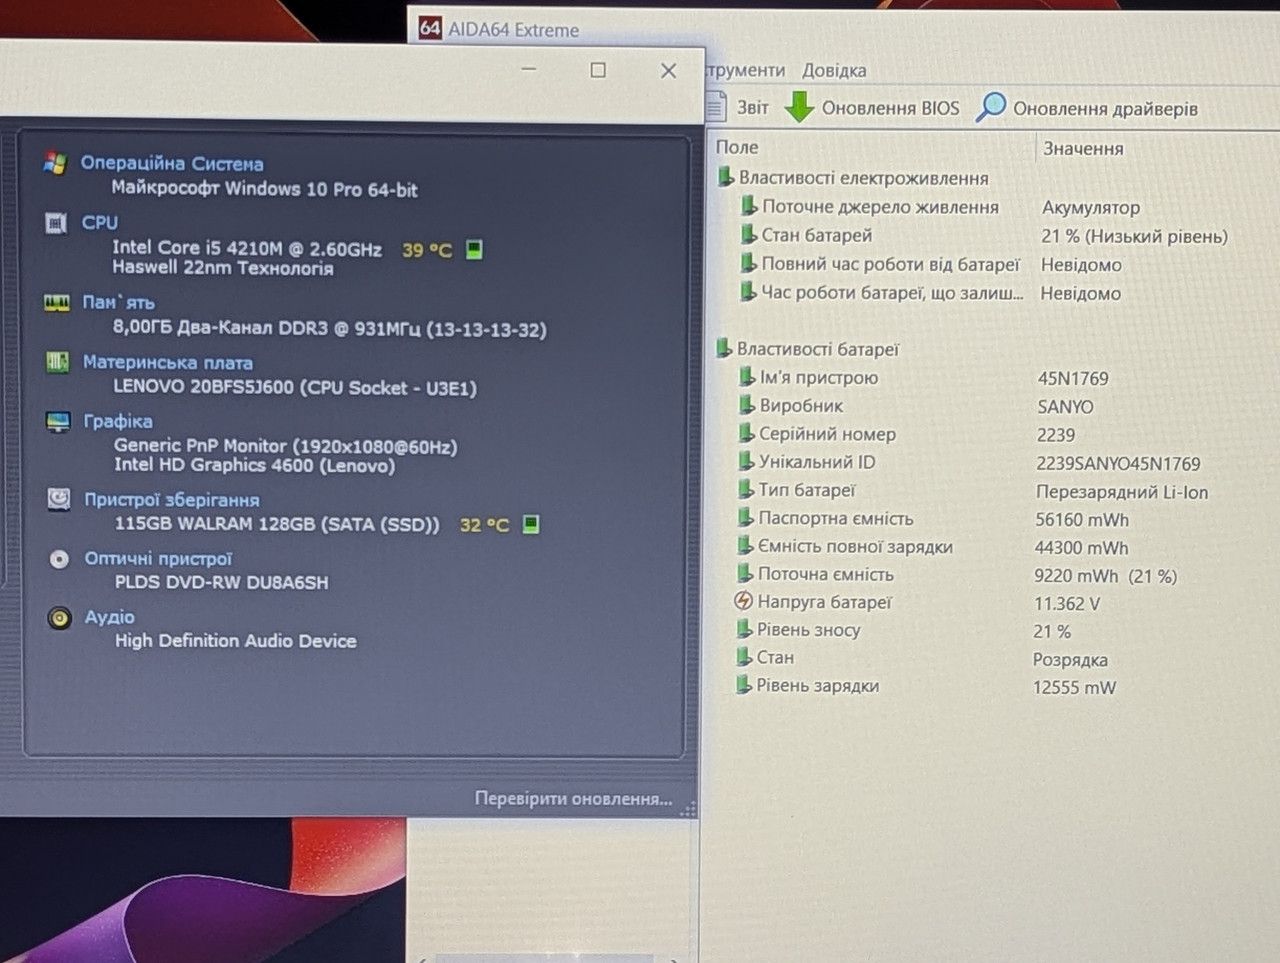Click the Напруга батареї voltage icon

(x=743, y=601)
